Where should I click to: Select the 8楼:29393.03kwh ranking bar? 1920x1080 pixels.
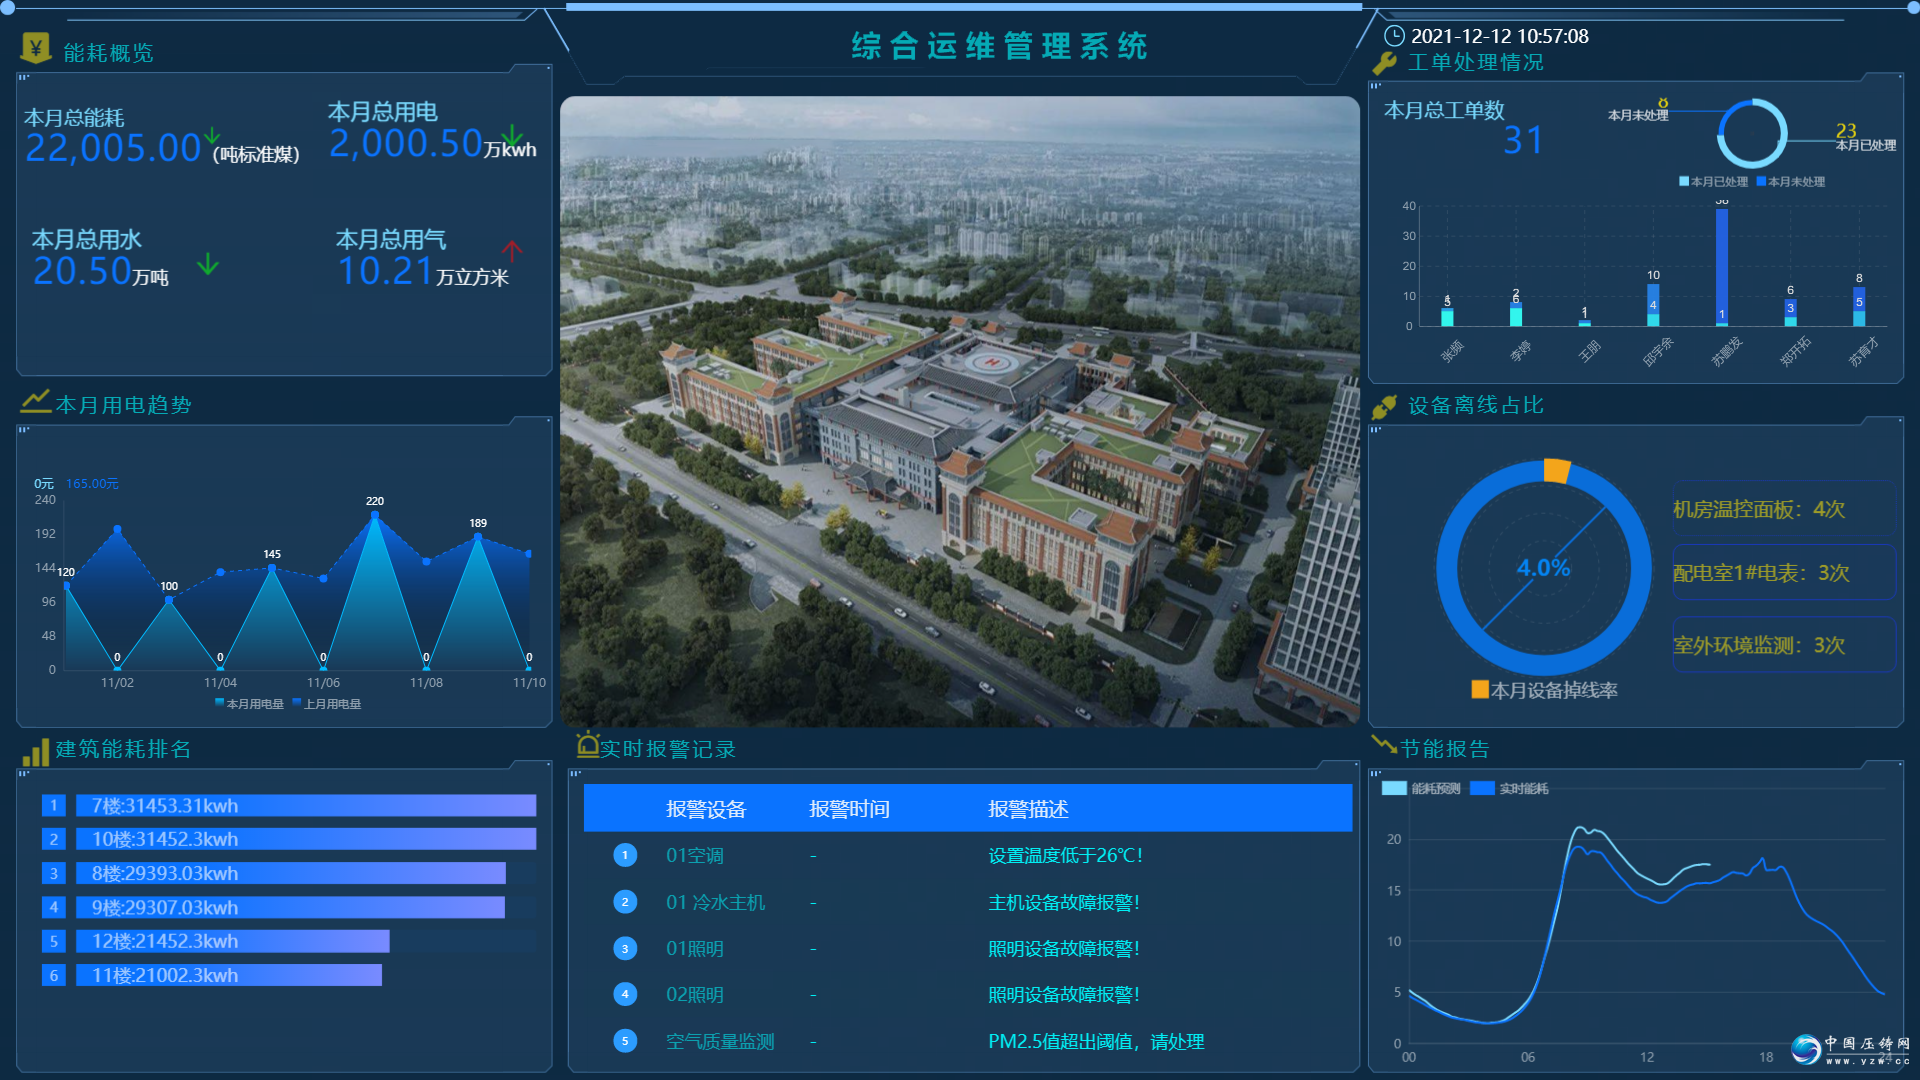tap(291, 873)
